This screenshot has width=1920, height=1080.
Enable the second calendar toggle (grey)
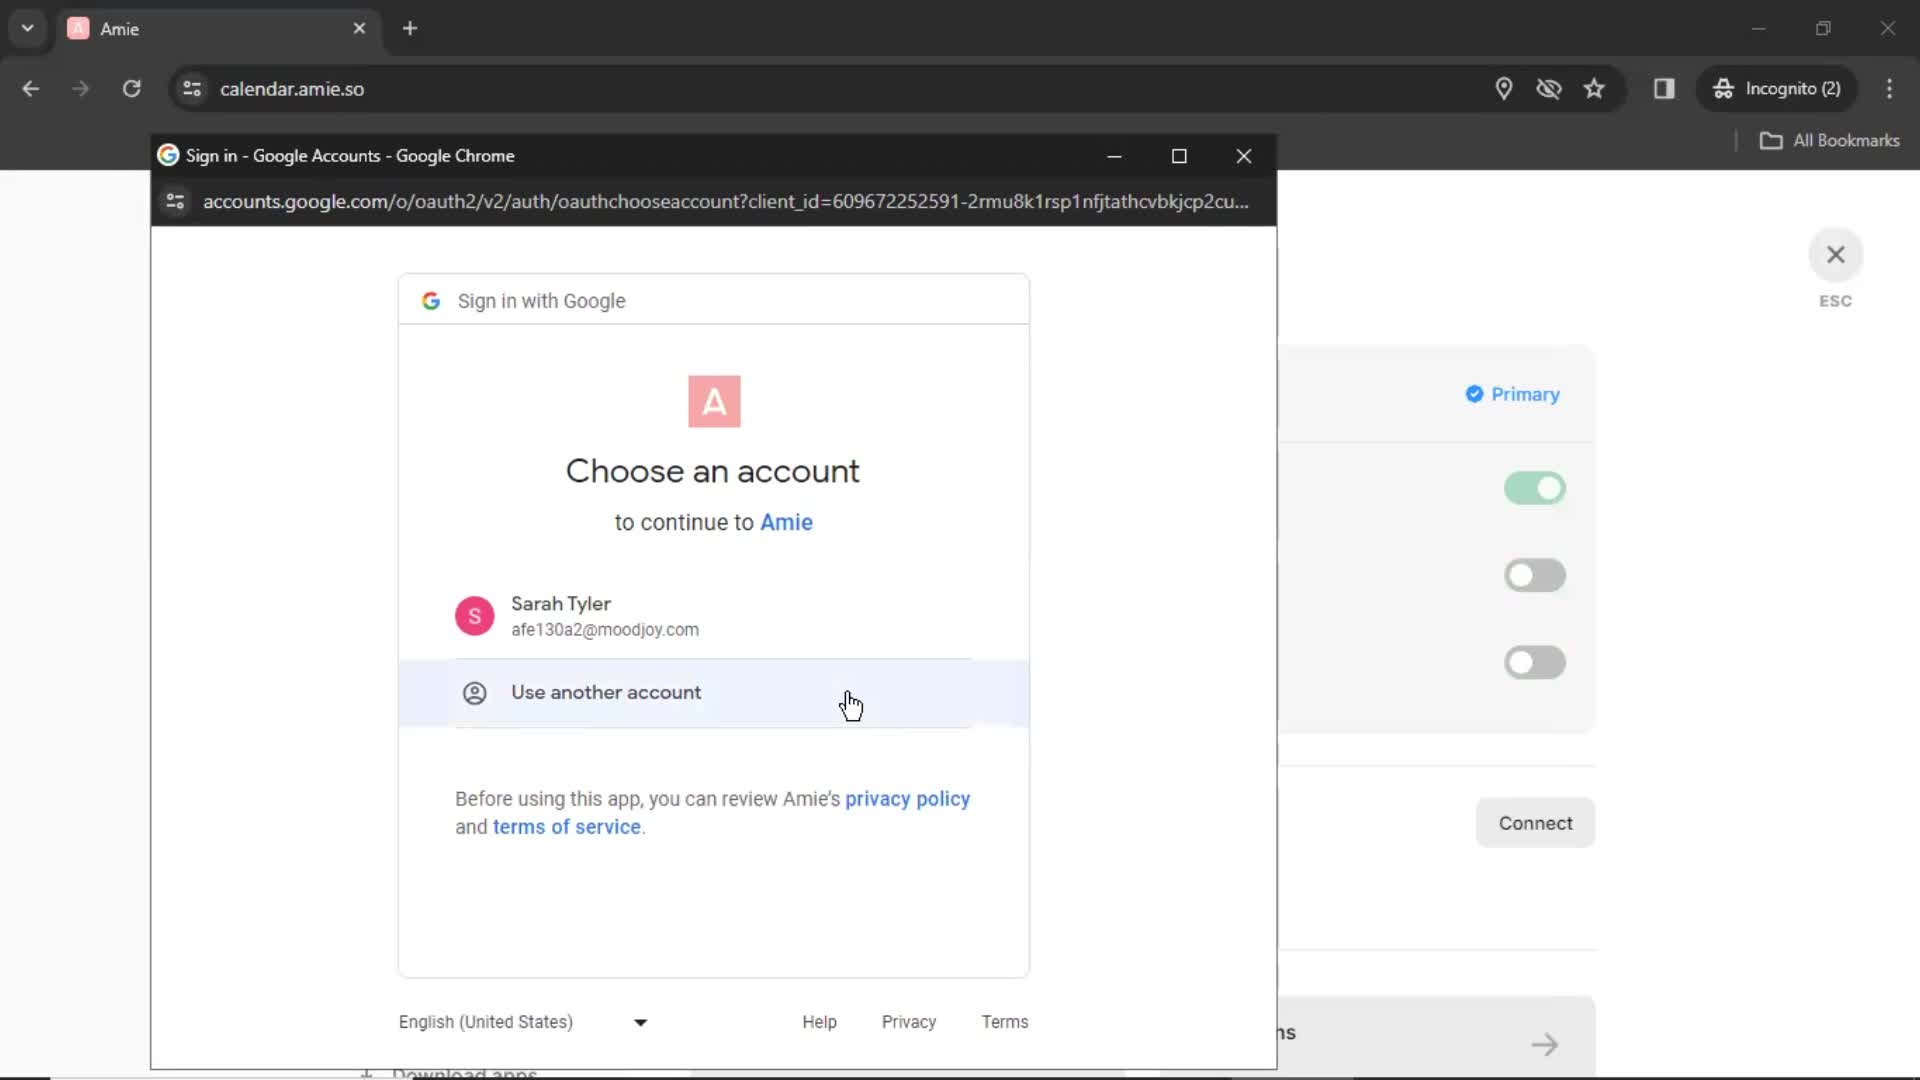coord(1534,574)
